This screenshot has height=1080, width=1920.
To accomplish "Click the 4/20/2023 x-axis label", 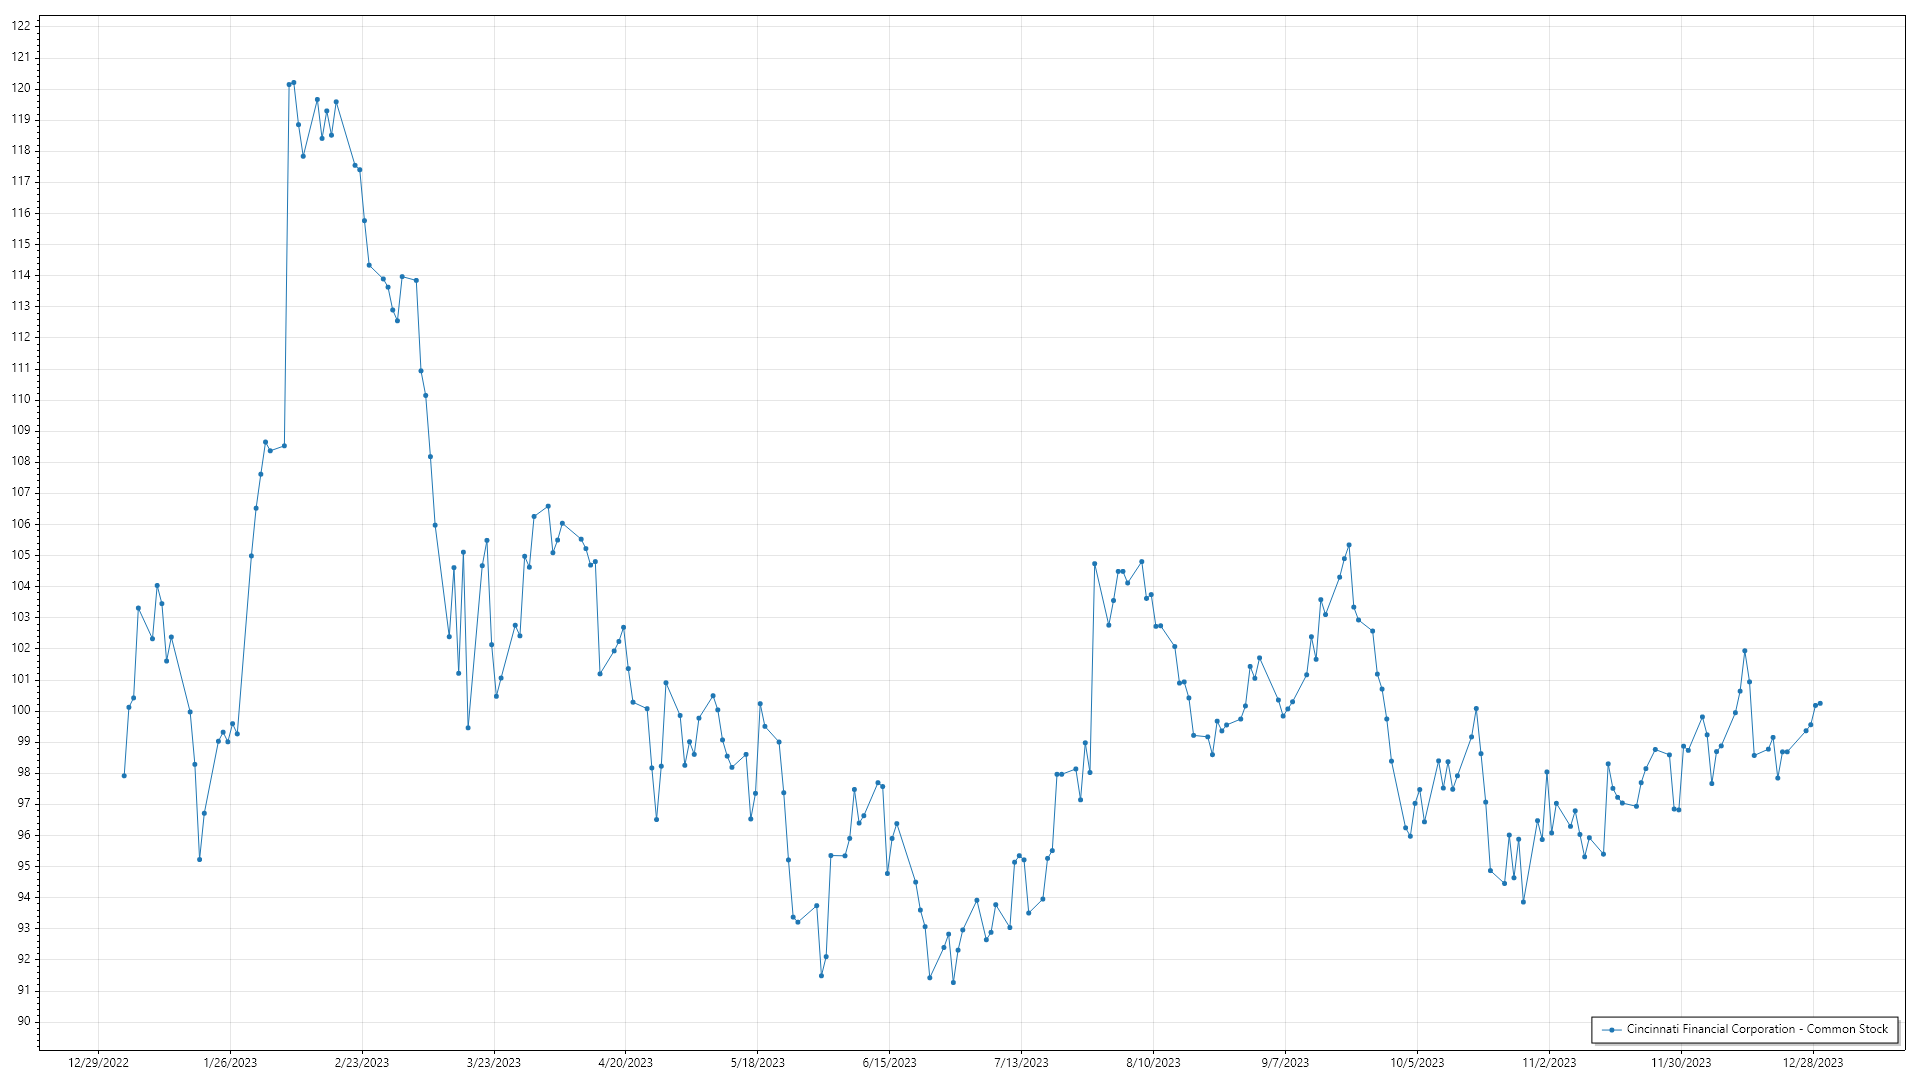I will pyautogui.click(x=626, y=1063).
